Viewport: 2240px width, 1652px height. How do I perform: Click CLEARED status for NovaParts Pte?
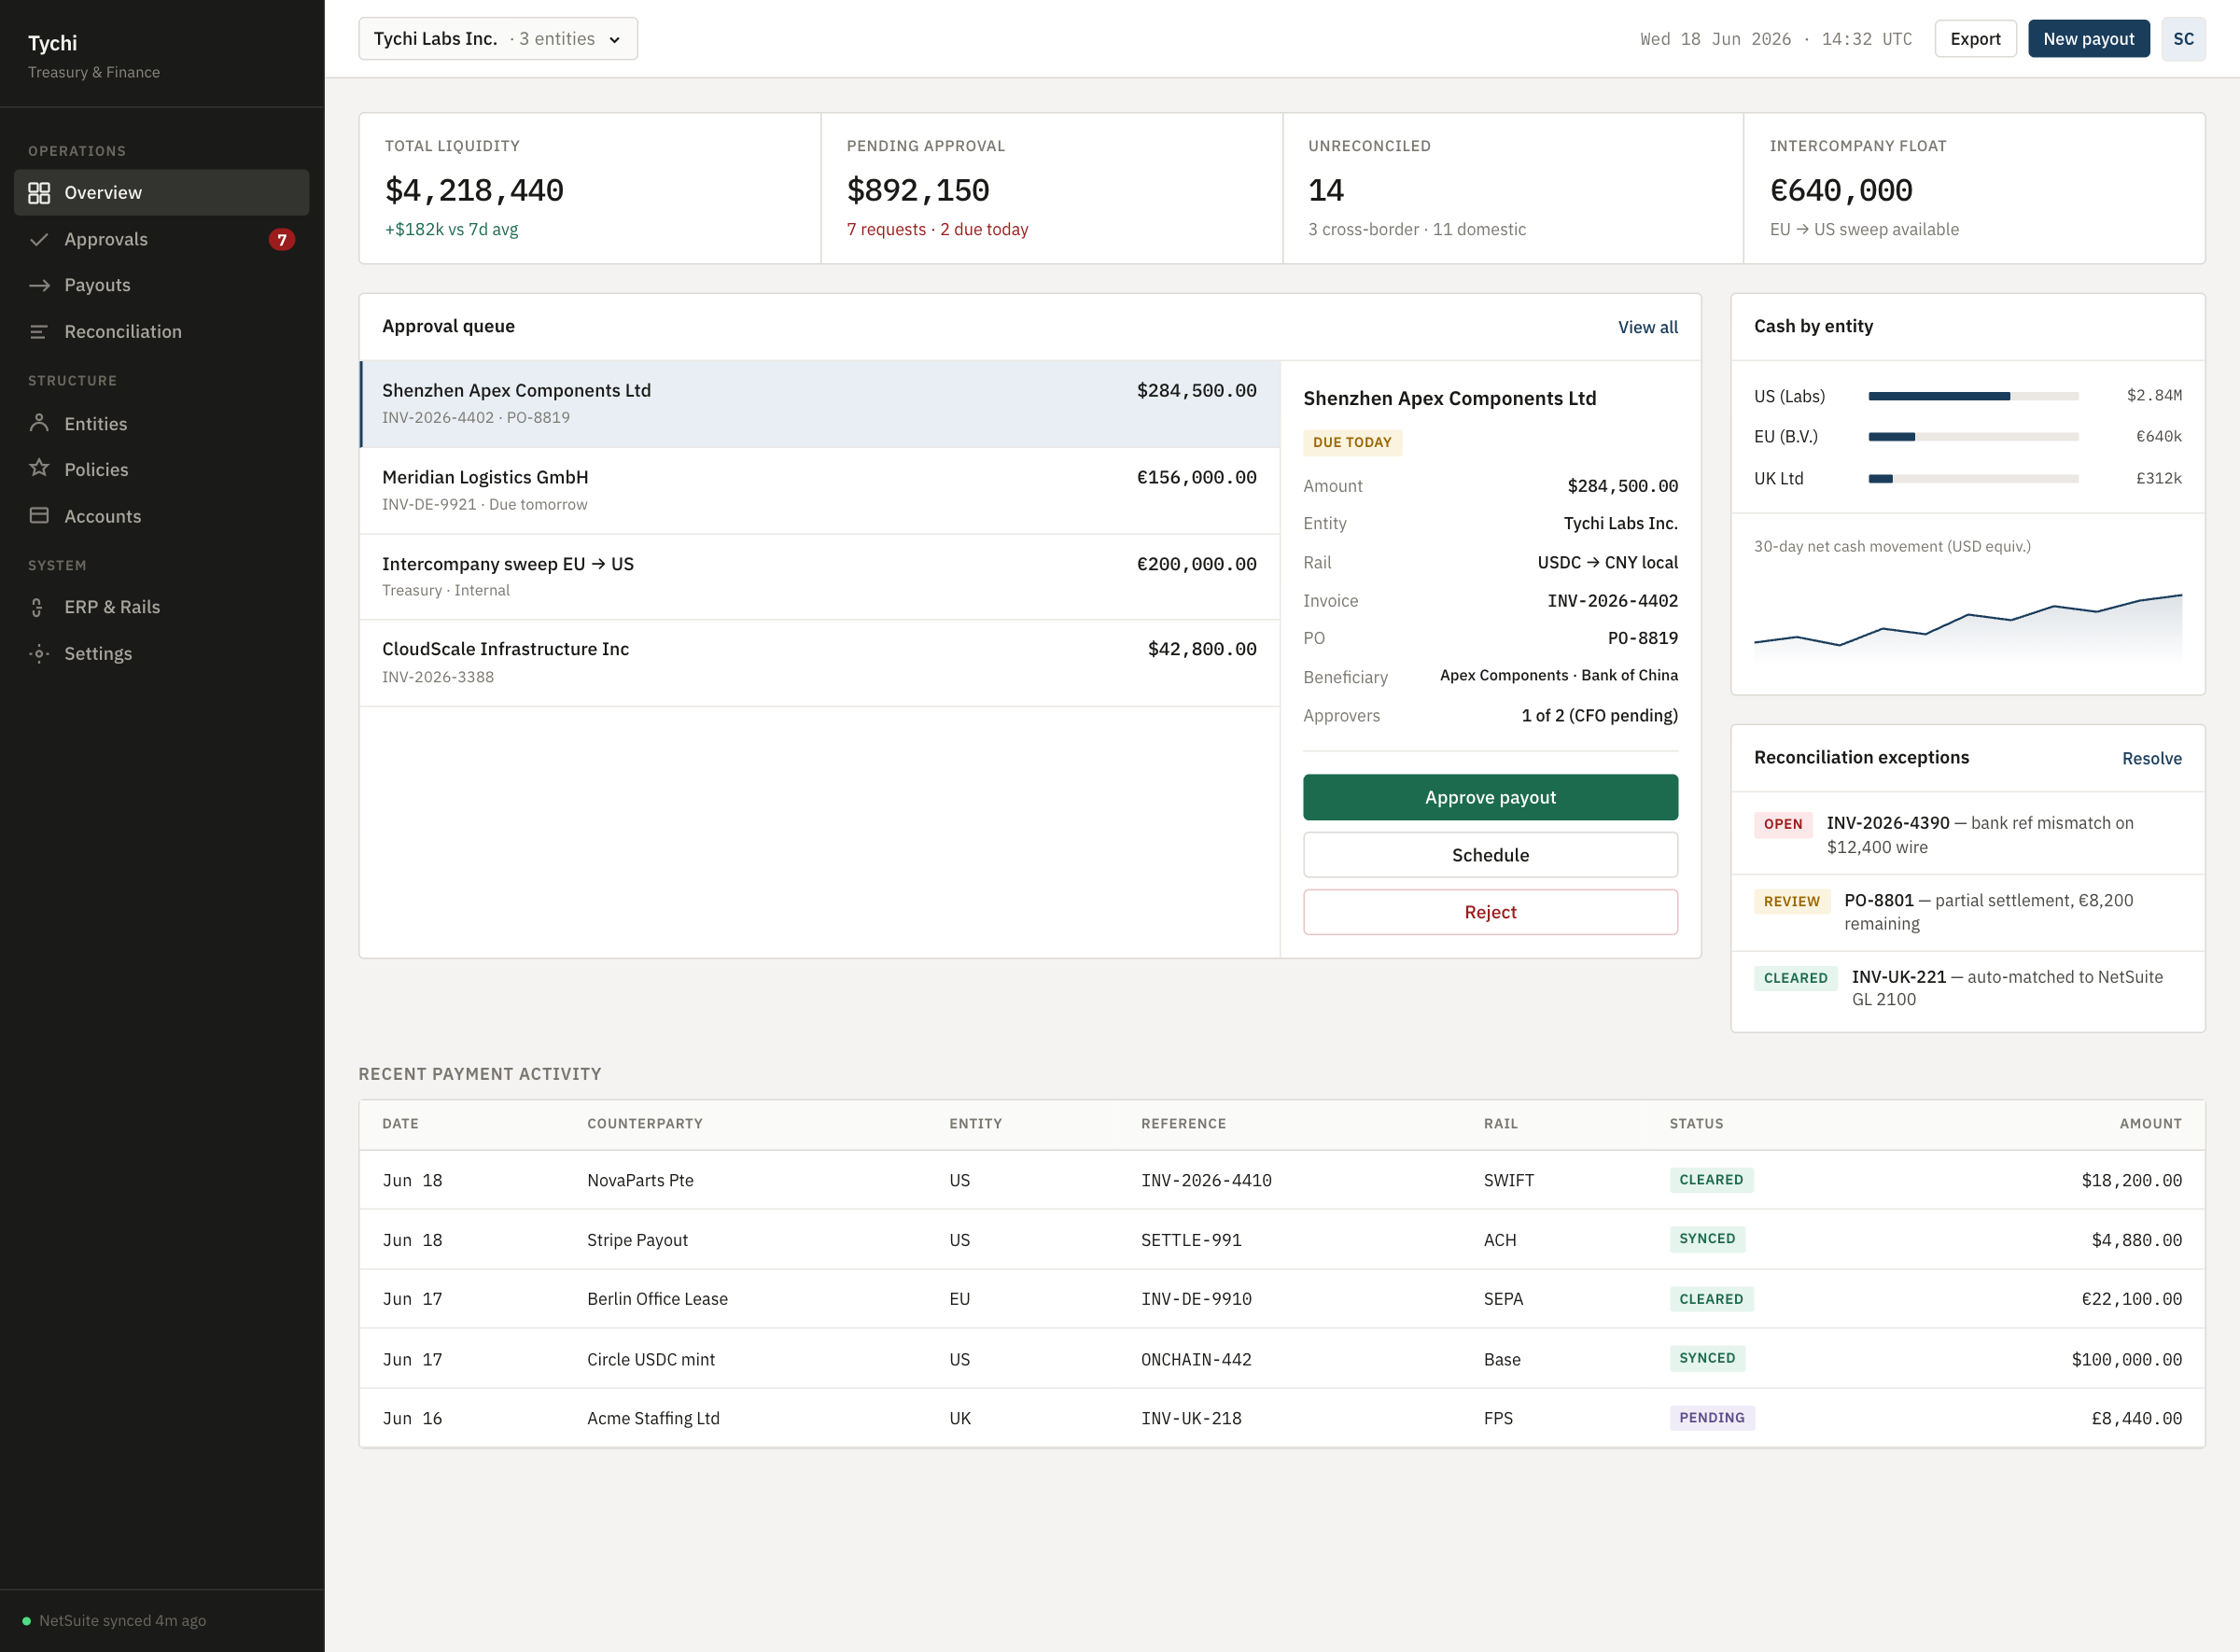1711,1180
